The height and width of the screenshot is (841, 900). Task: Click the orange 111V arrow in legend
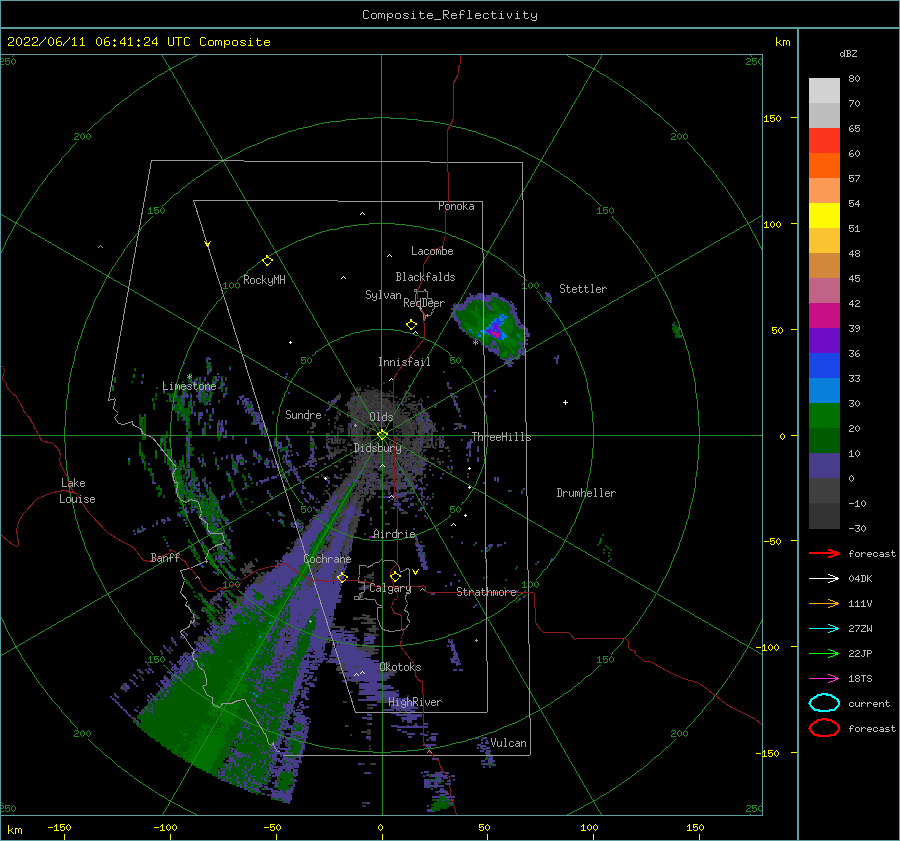pyautogui.click(x=824, y=603)
